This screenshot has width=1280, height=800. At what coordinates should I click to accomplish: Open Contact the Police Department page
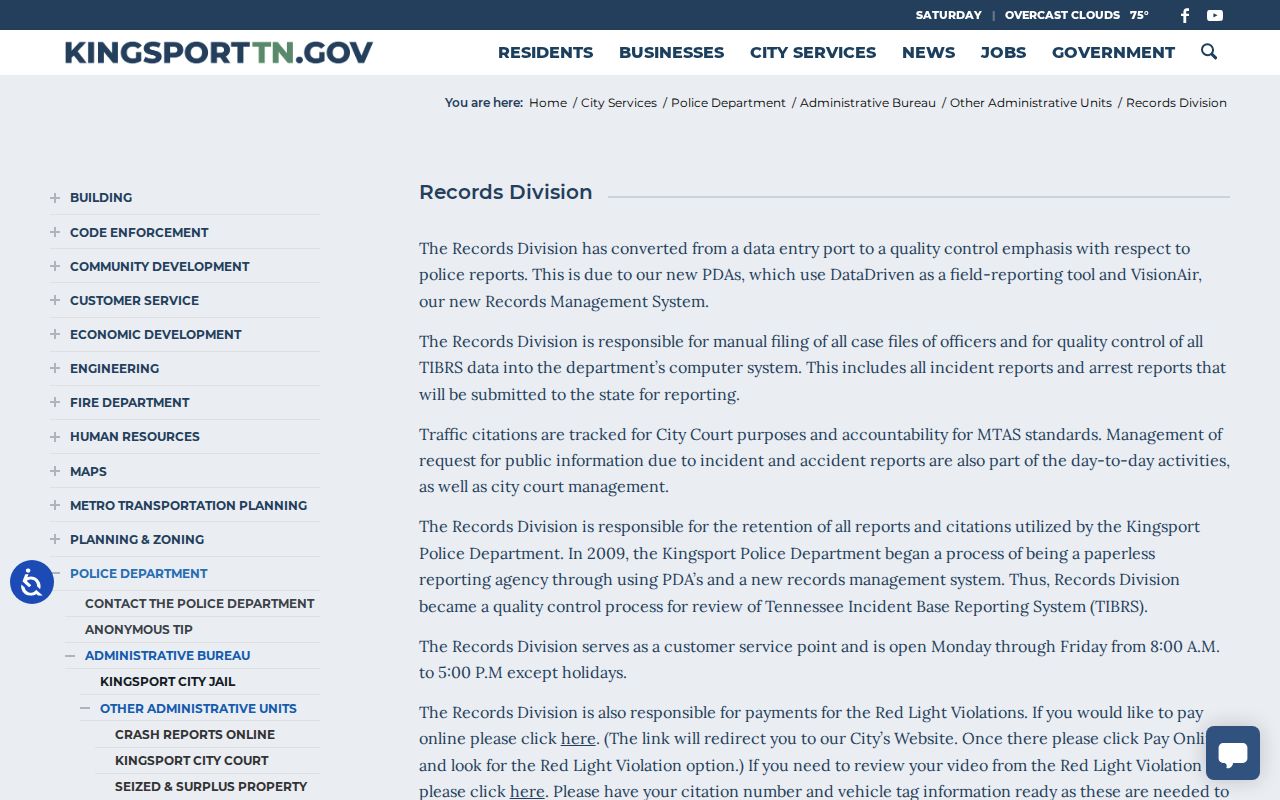tap(200, 604)
